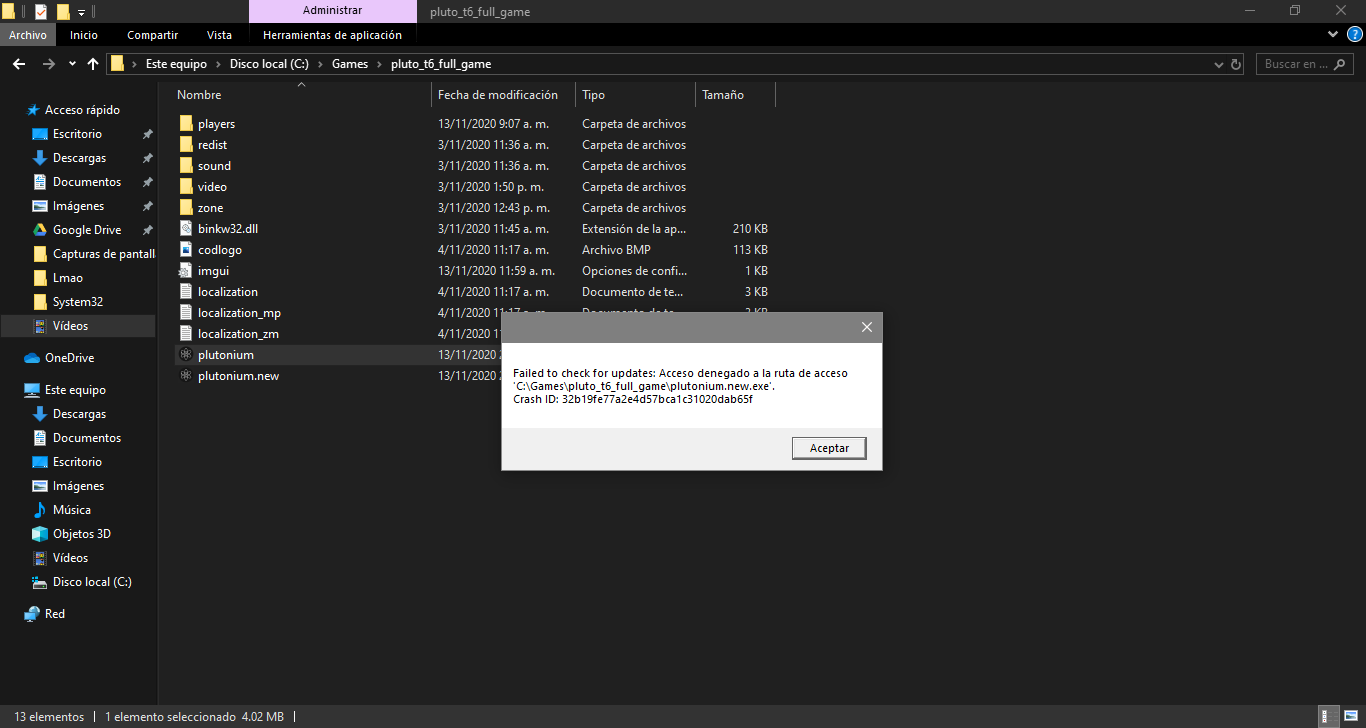
Task: Open Explorer help question mark icon
Action: point(1354,35)
